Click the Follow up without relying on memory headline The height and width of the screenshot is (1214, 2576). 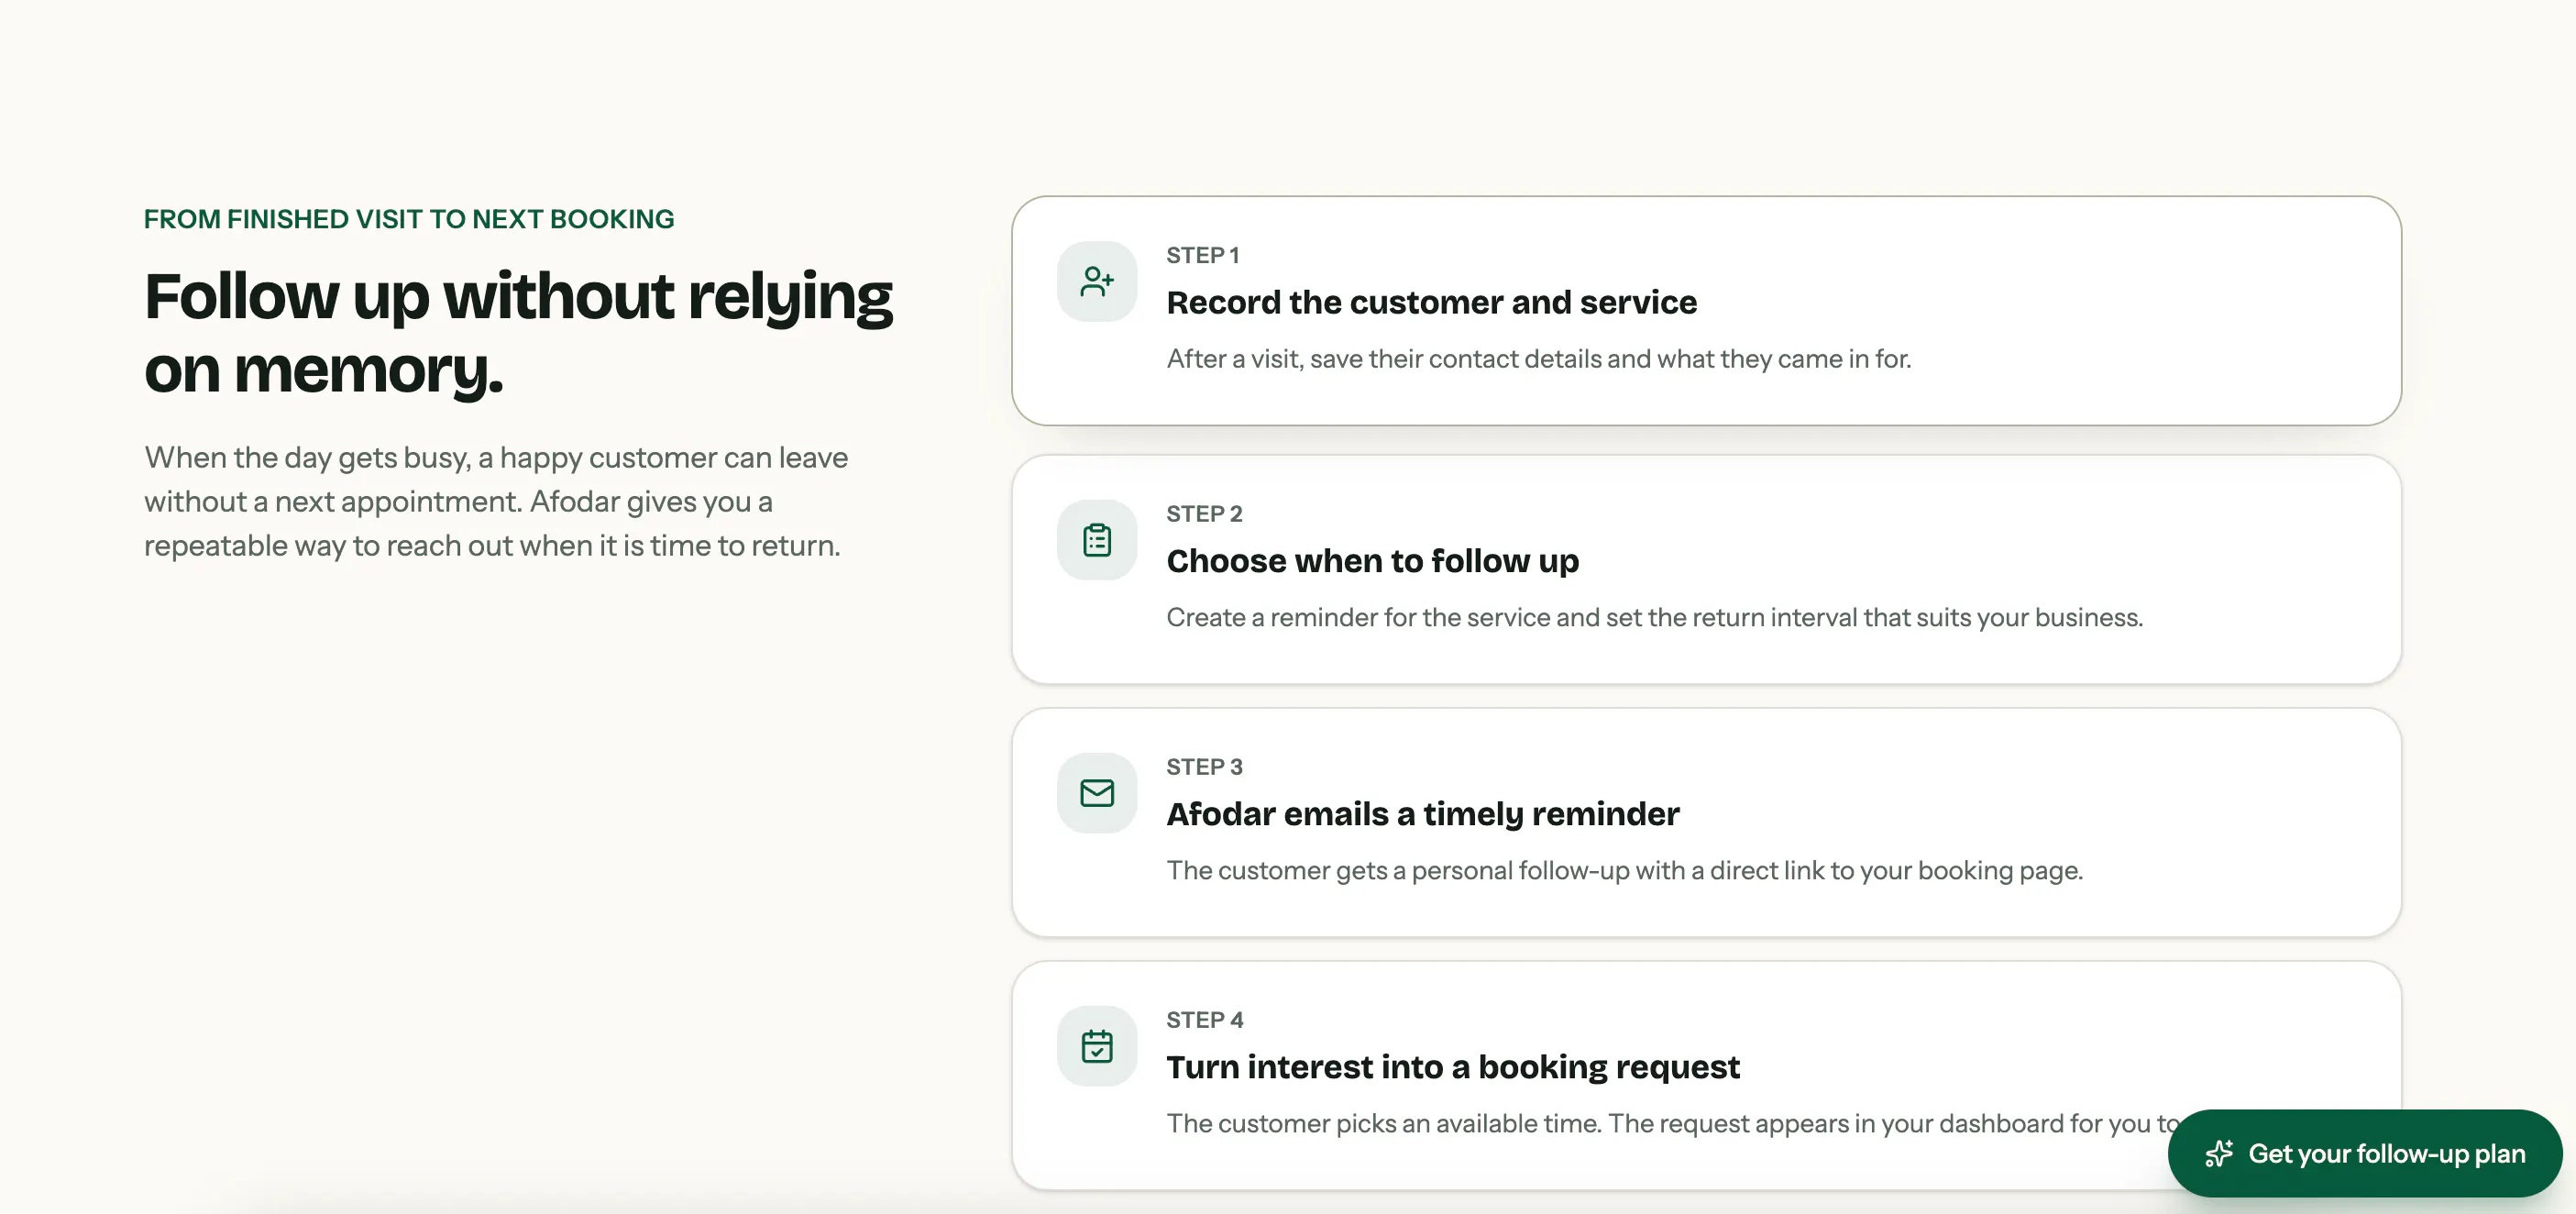[518, 333]
